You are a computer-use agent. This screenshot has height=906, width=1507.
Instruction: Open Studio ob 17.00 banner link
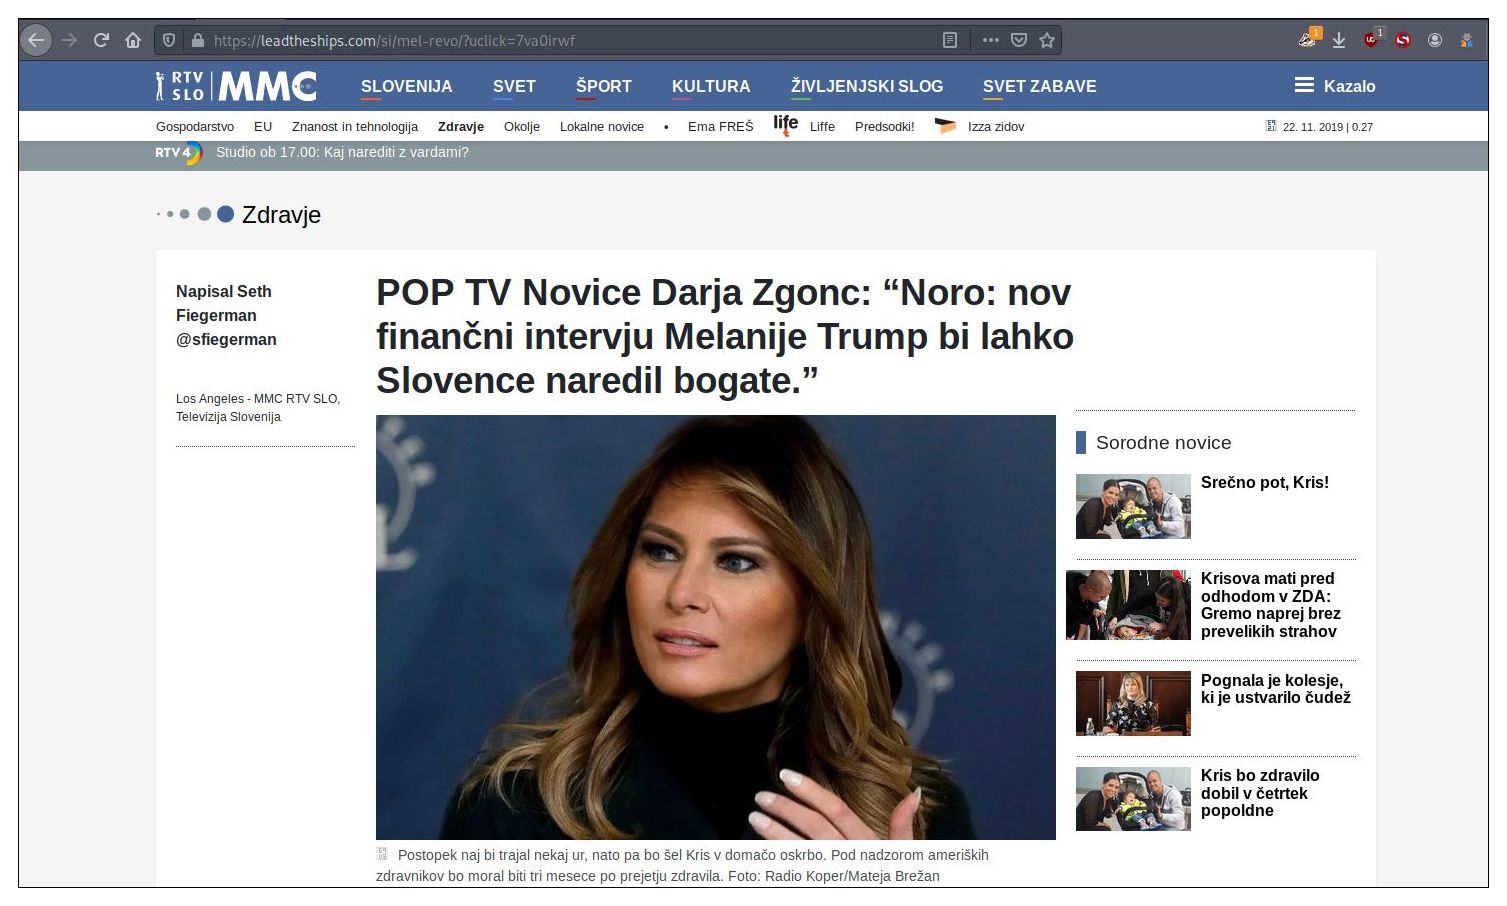[x=342, y=152]
